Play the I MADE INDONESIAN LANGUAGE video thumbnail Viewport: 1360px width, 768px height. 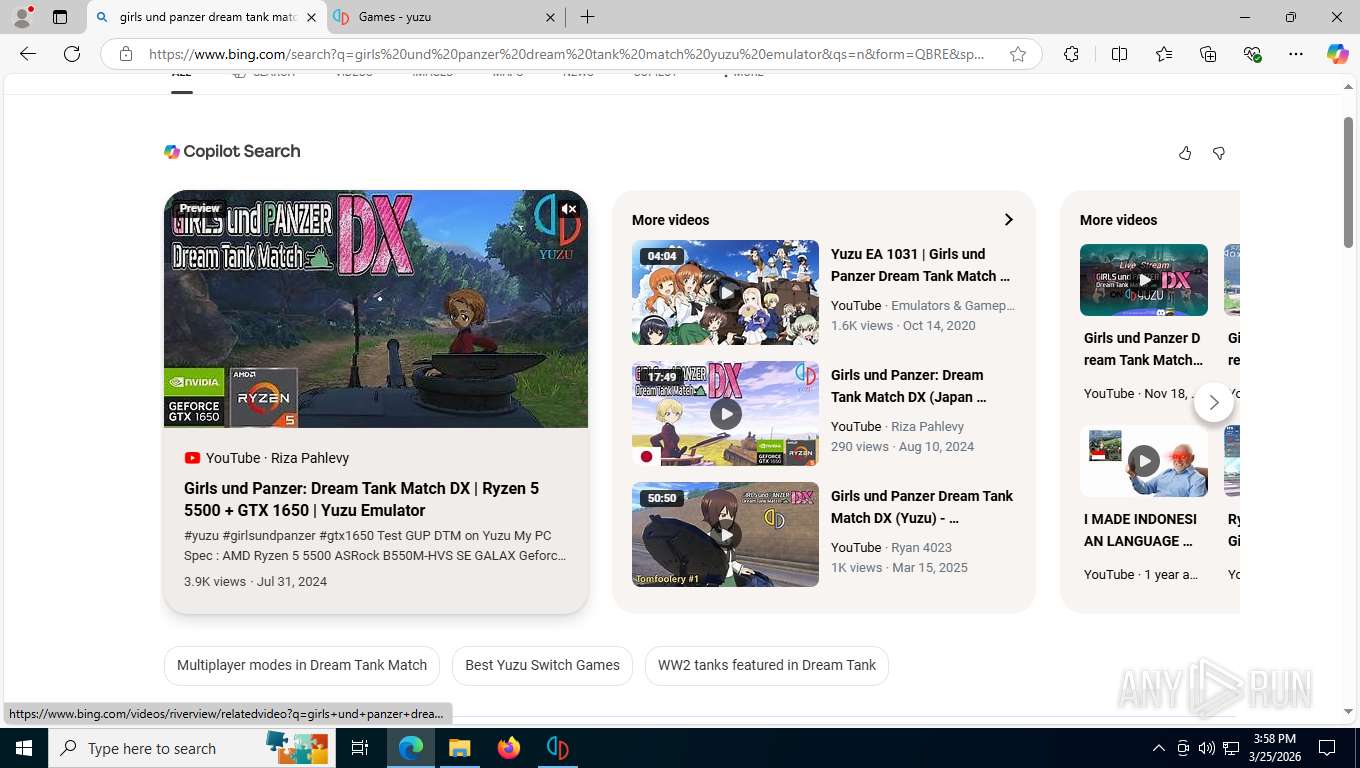click(x=1144, y=461)
